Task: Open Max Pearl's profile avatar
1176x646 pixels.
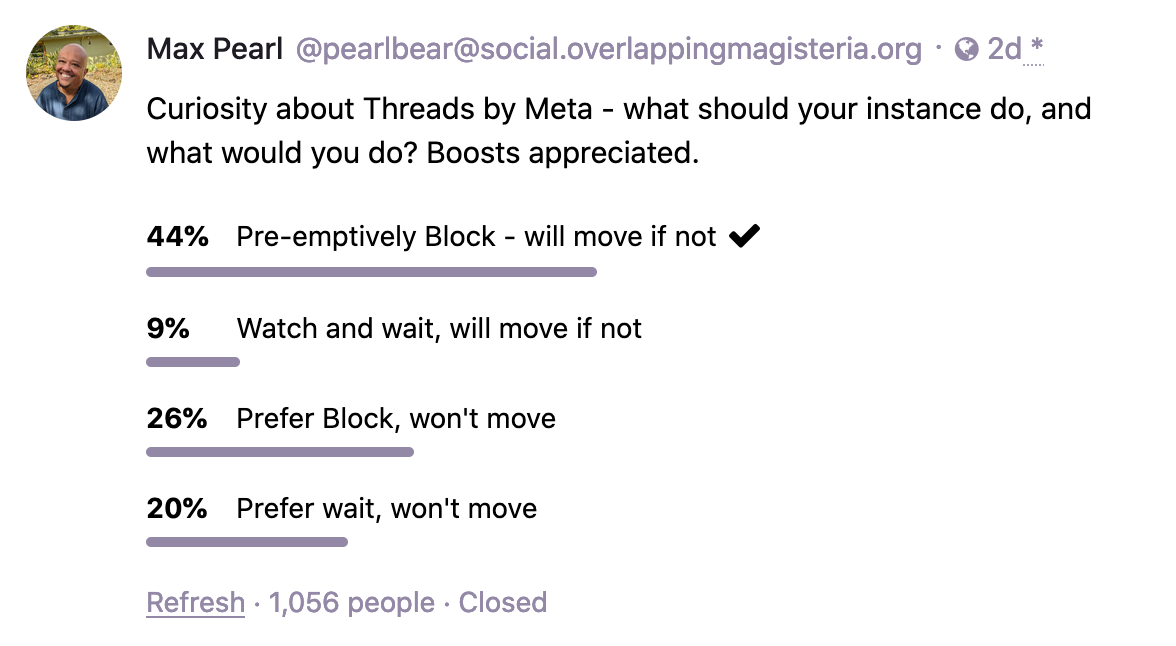Action: tap(73, 72)
